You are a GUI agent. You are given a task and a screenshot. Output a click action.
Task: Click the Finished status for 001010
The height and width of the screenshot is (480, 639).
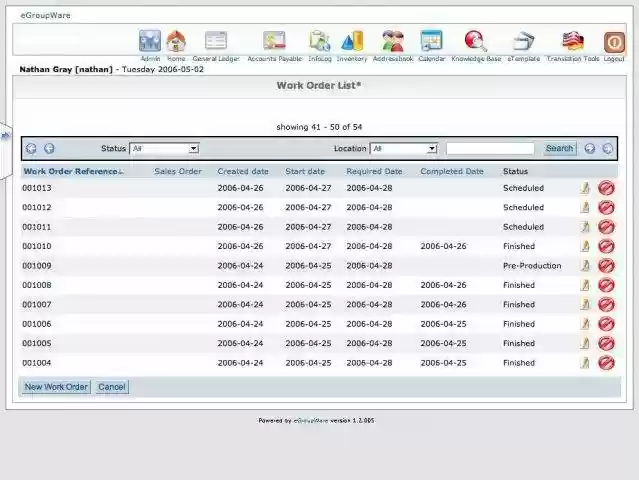(519, 246)
